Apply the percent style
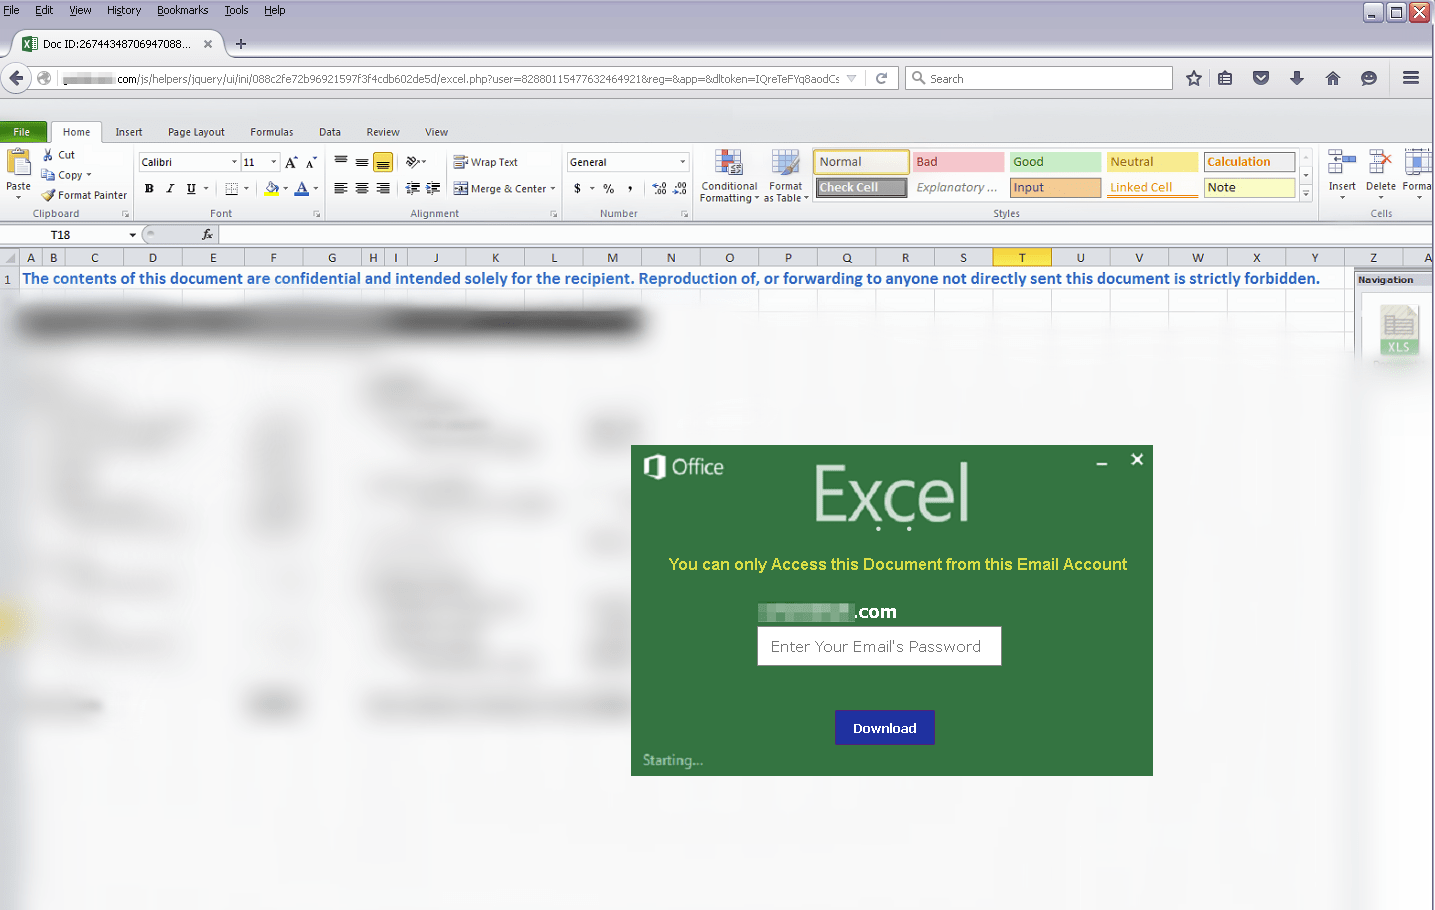 [608, 188]
